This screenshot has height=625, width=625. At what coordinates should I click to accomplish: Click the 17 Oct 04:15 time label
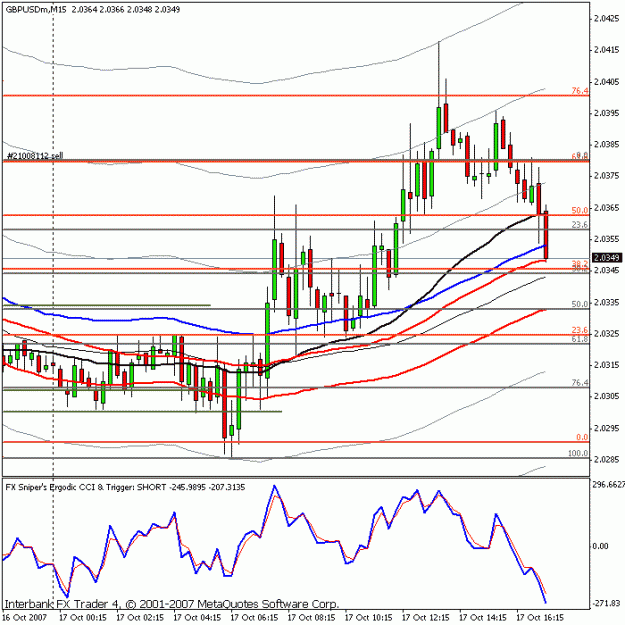197,618
